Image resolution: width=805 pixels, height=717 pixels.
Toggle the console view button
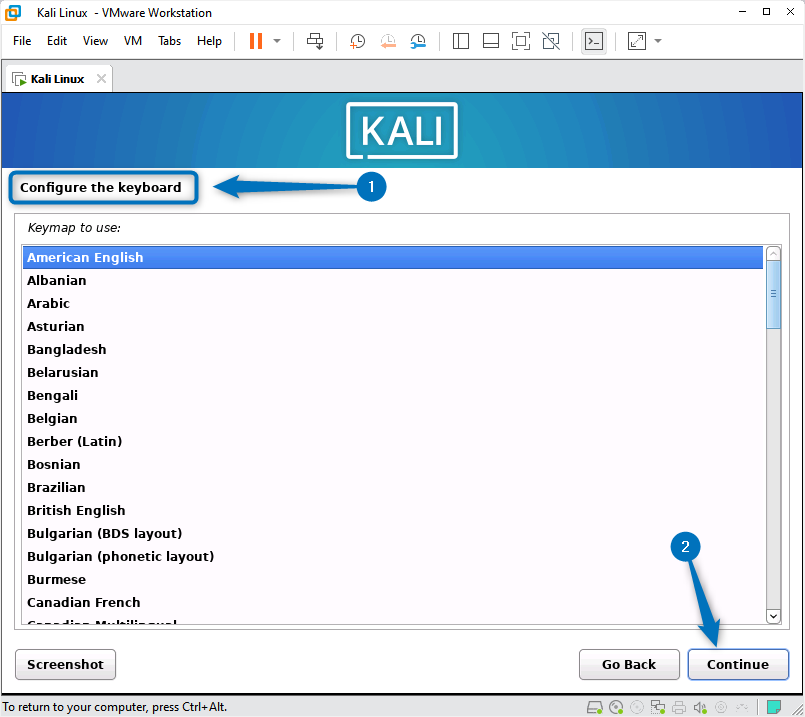tap(594, 41)
